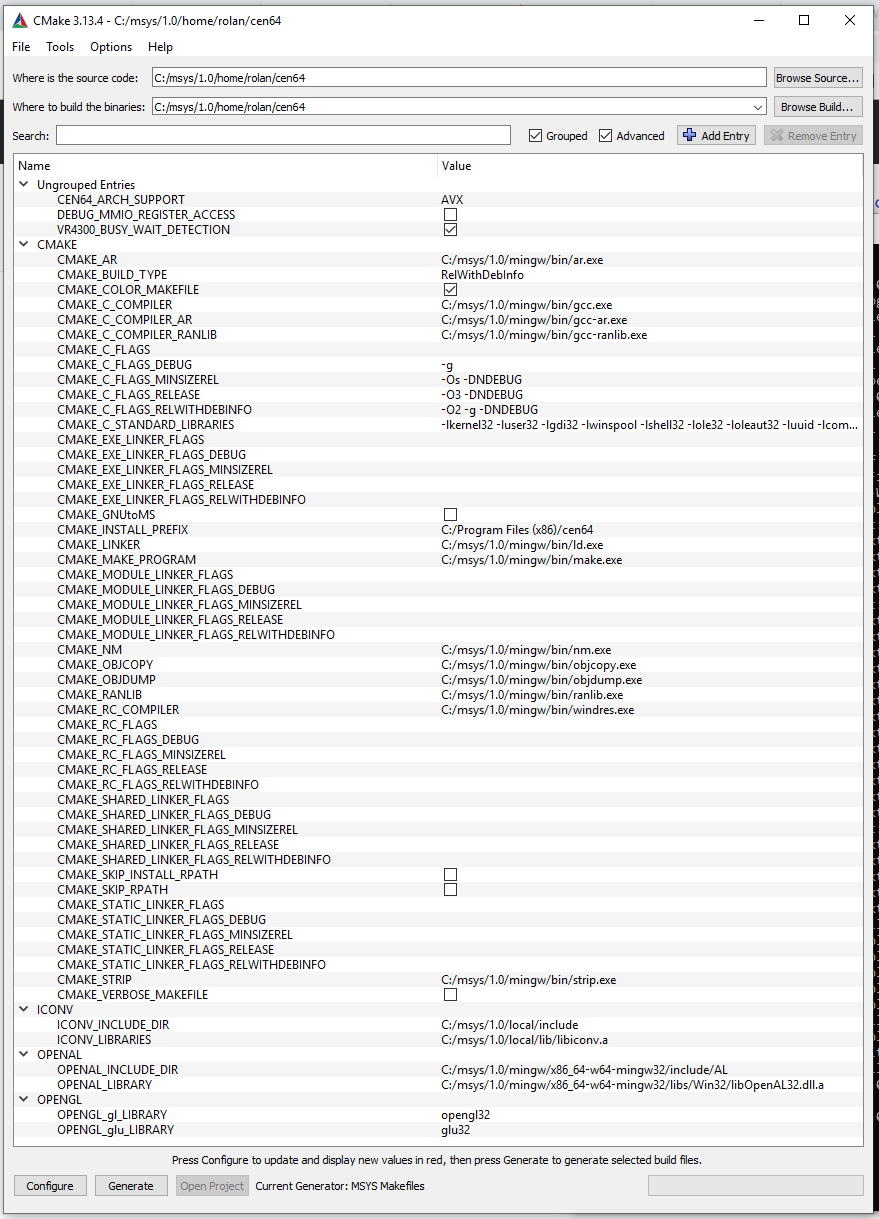Image resolution: width=879 pixels, height=1219 pixels.
Task: Uncheck the Grouped option
Action: (x=538, y=135)
